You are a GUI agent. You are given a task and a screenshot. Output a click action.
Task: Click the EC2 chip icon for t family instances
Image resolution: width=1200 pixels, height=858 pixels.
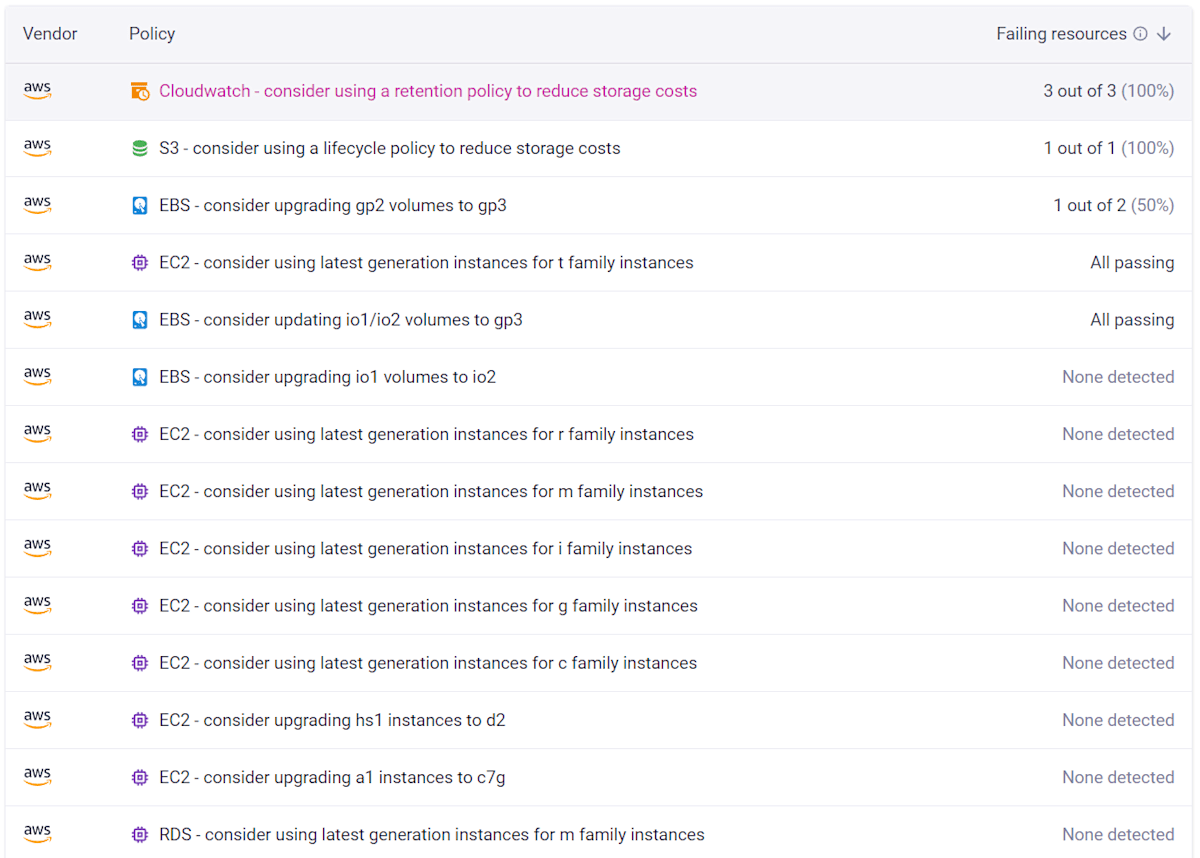140,263
